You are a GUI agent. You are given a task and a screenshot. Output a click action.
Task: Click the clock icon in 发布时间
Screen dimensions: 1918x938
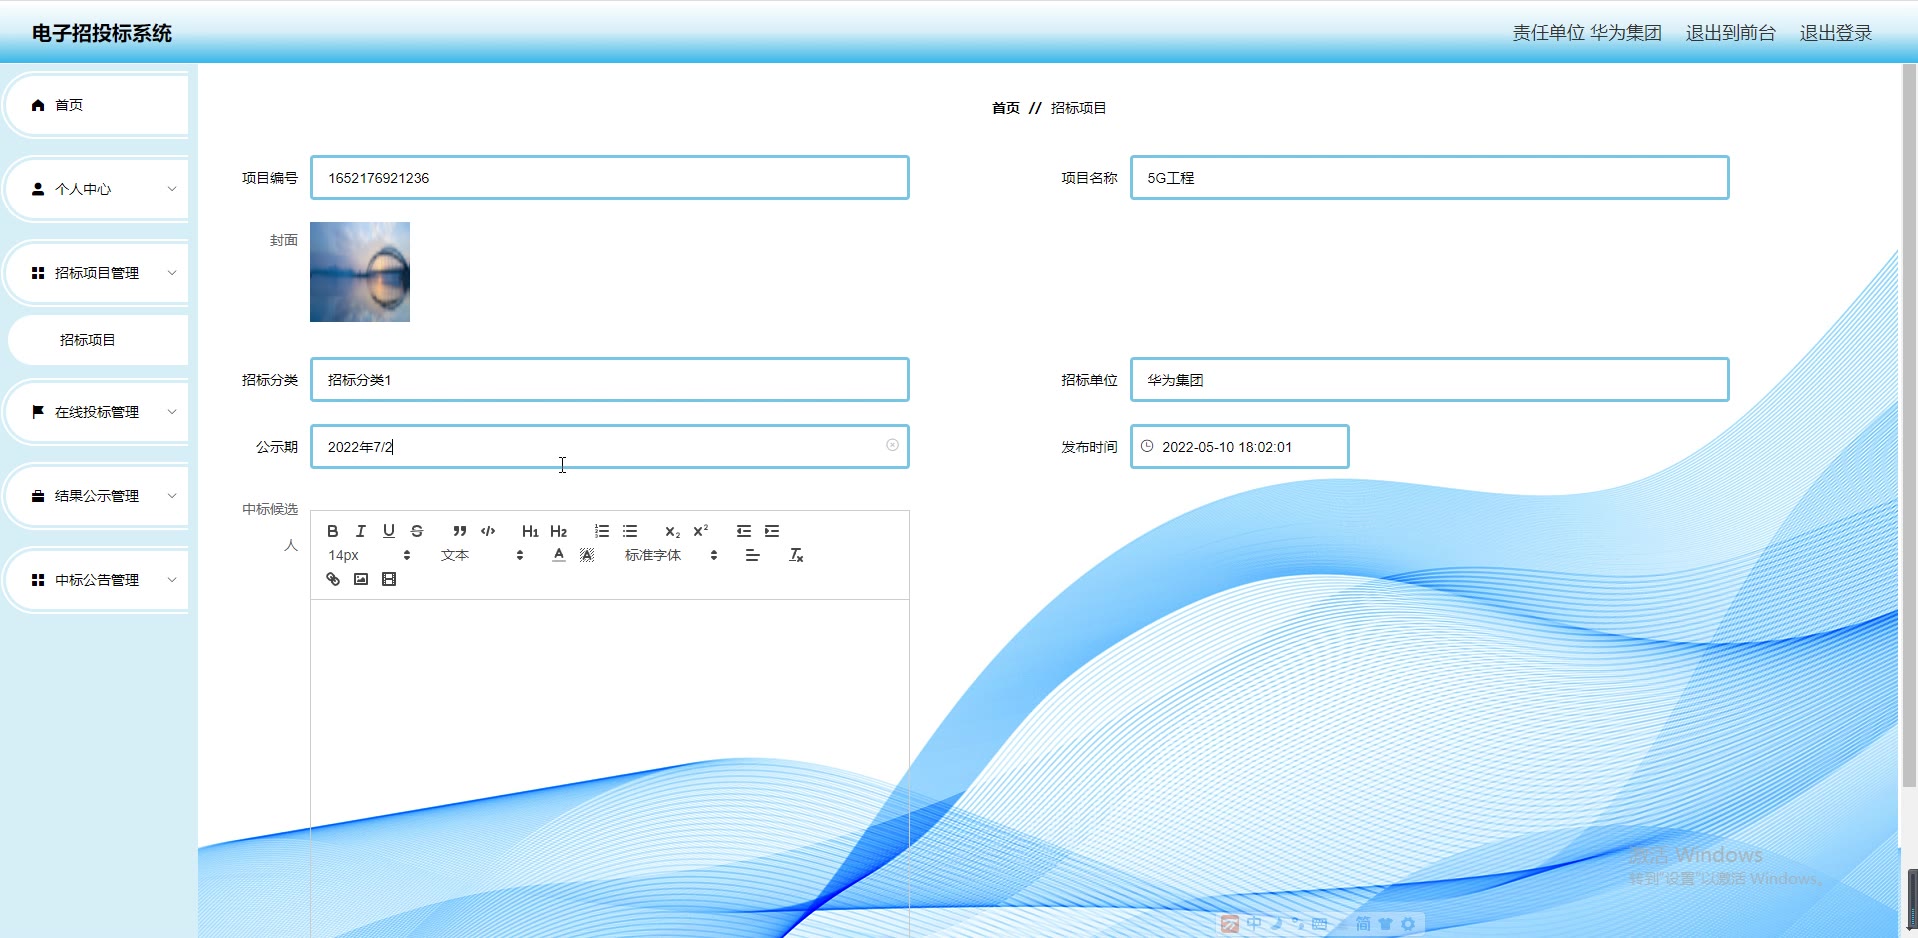tap(1147, 446)
